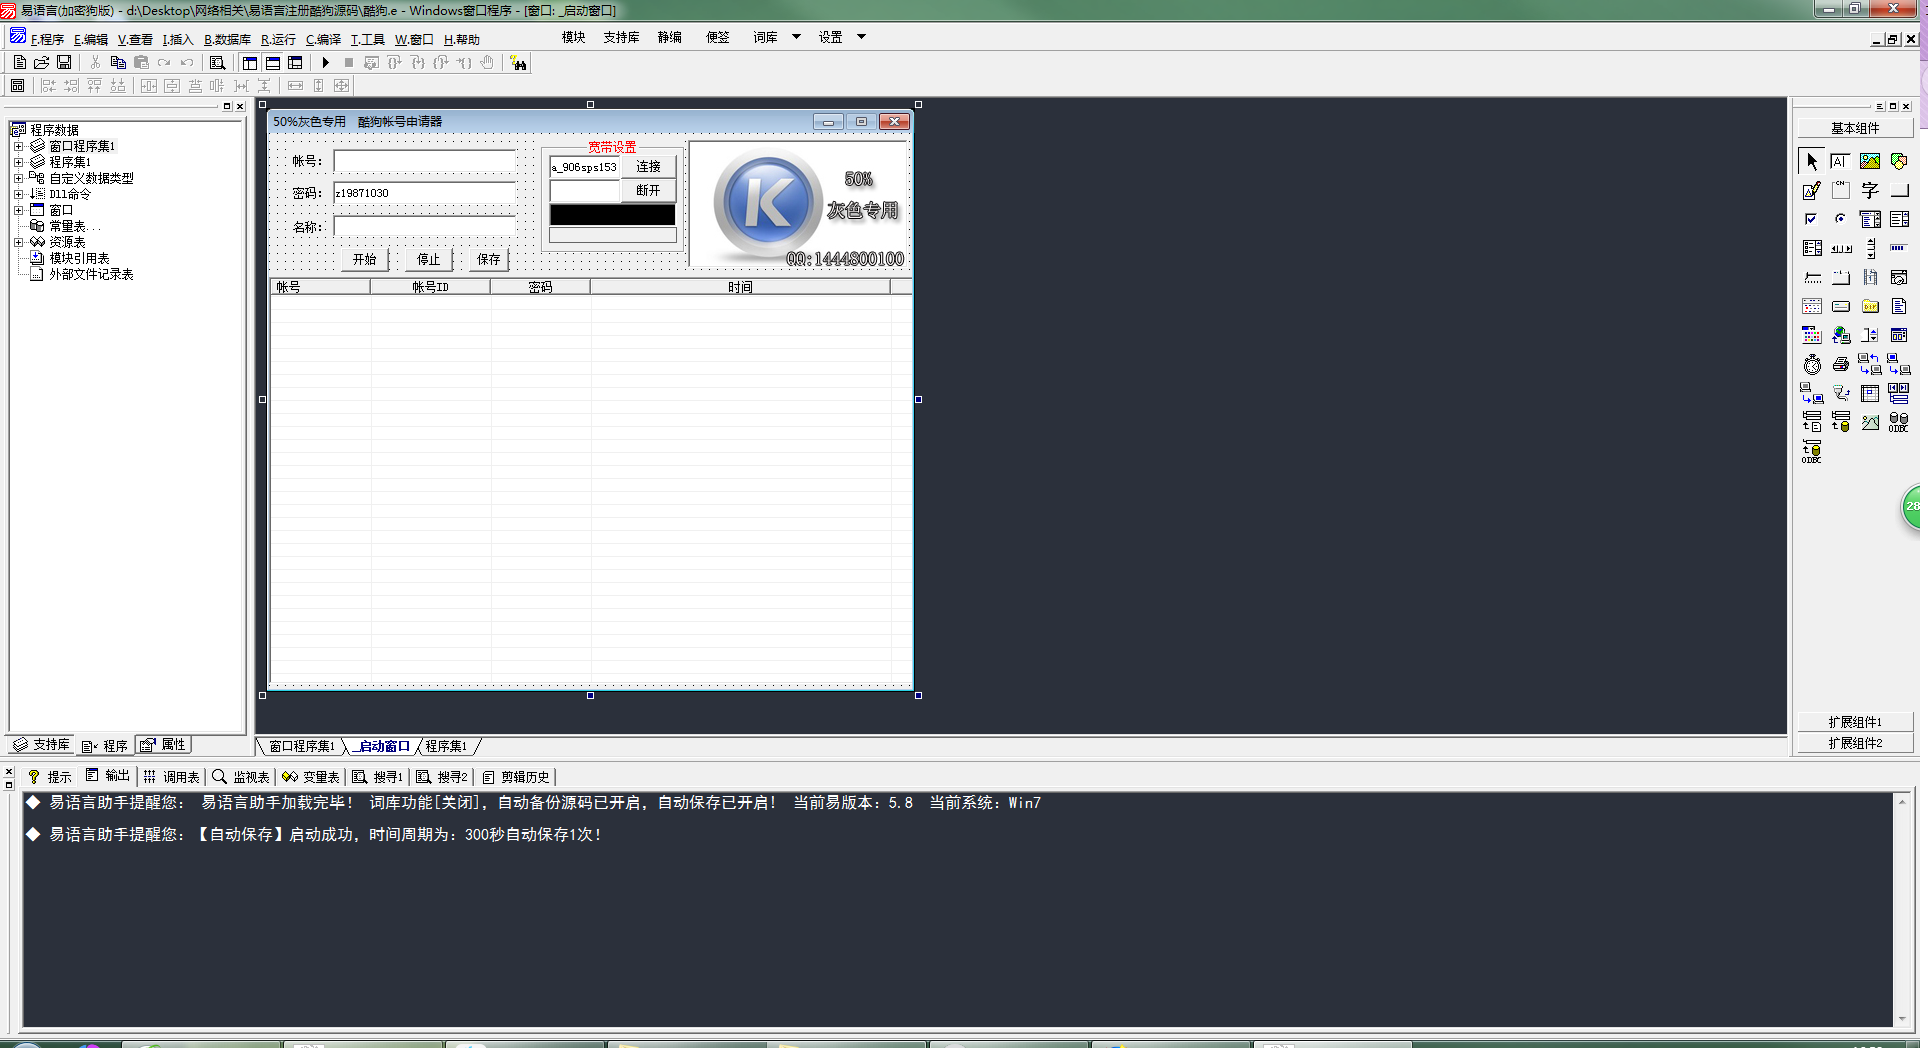This screenshot has width=1928, height=1048.
Task: Click the 帐号 input field
Action: 424,161
